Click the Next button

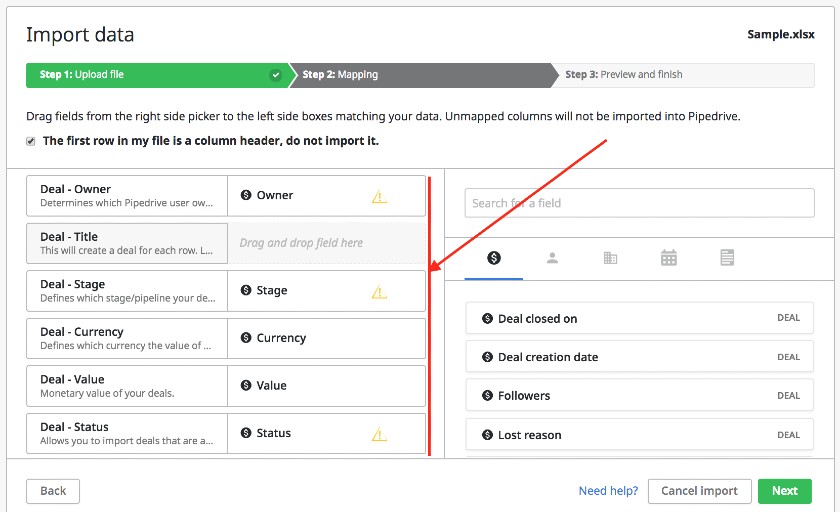tap(785, 491)
